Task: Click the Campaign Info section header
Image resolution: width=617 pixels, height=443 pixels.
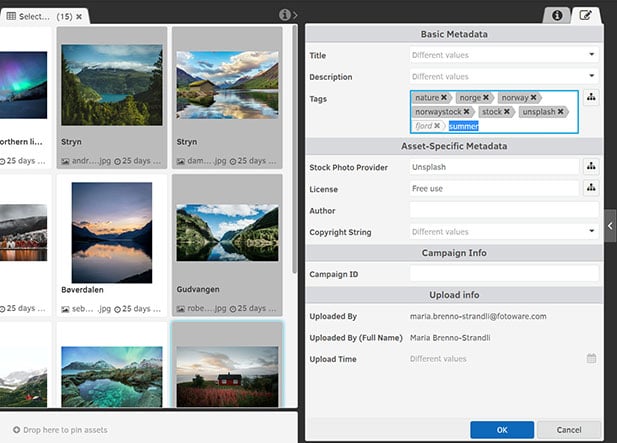Action: tap(454, 253)
